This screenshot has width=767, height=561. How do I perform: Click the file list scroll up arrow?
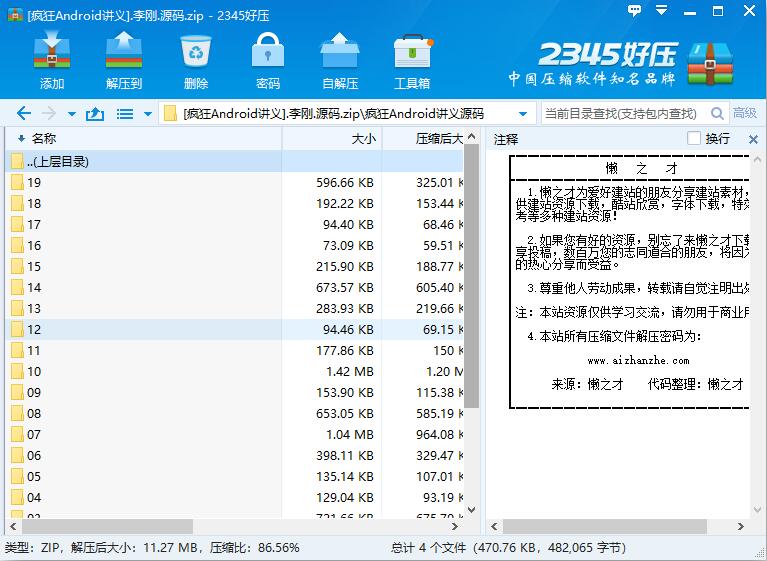[x=472, y=136]
